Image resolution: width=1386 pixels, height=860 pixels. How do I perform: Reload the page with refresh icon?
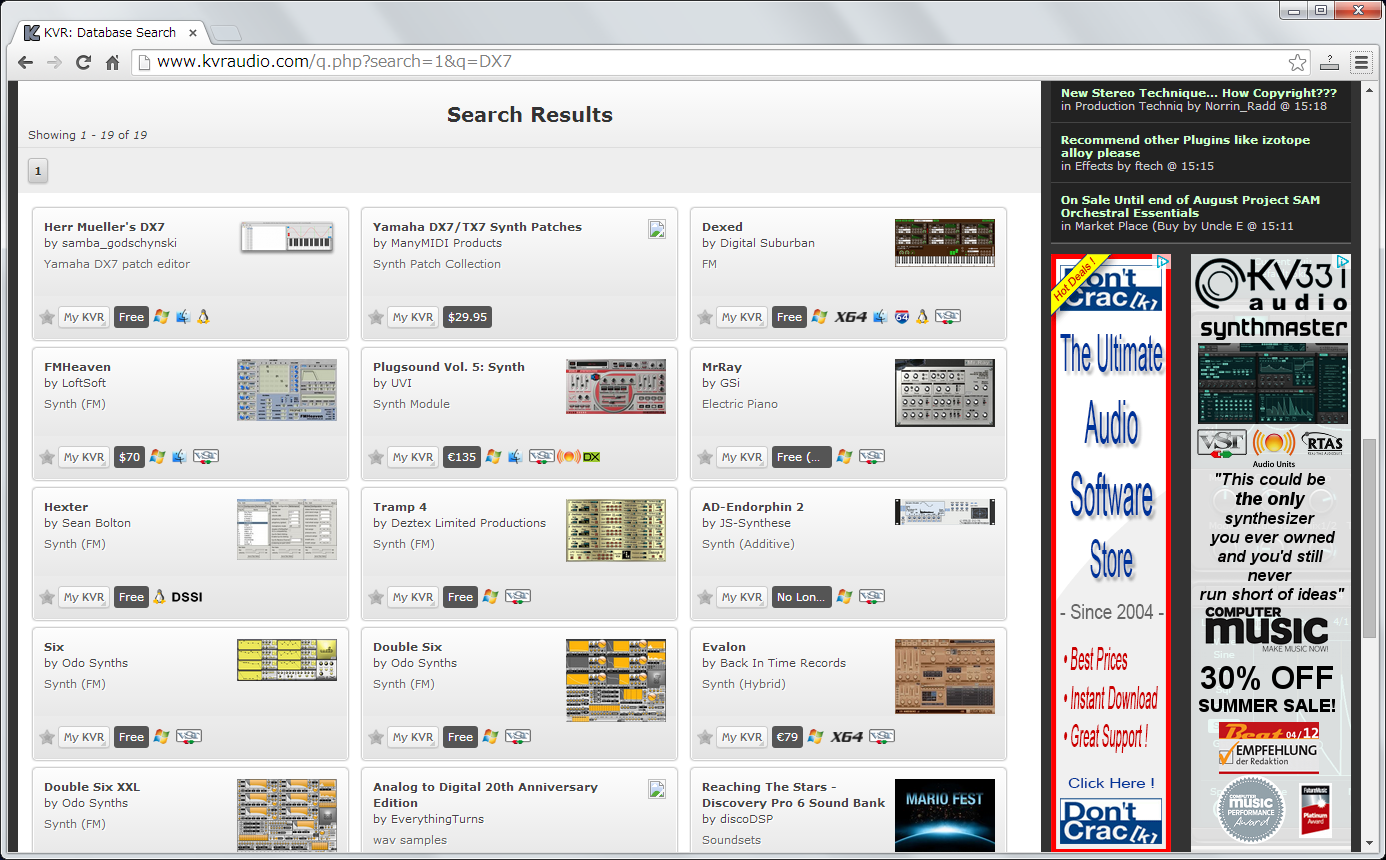click(84, 62)
